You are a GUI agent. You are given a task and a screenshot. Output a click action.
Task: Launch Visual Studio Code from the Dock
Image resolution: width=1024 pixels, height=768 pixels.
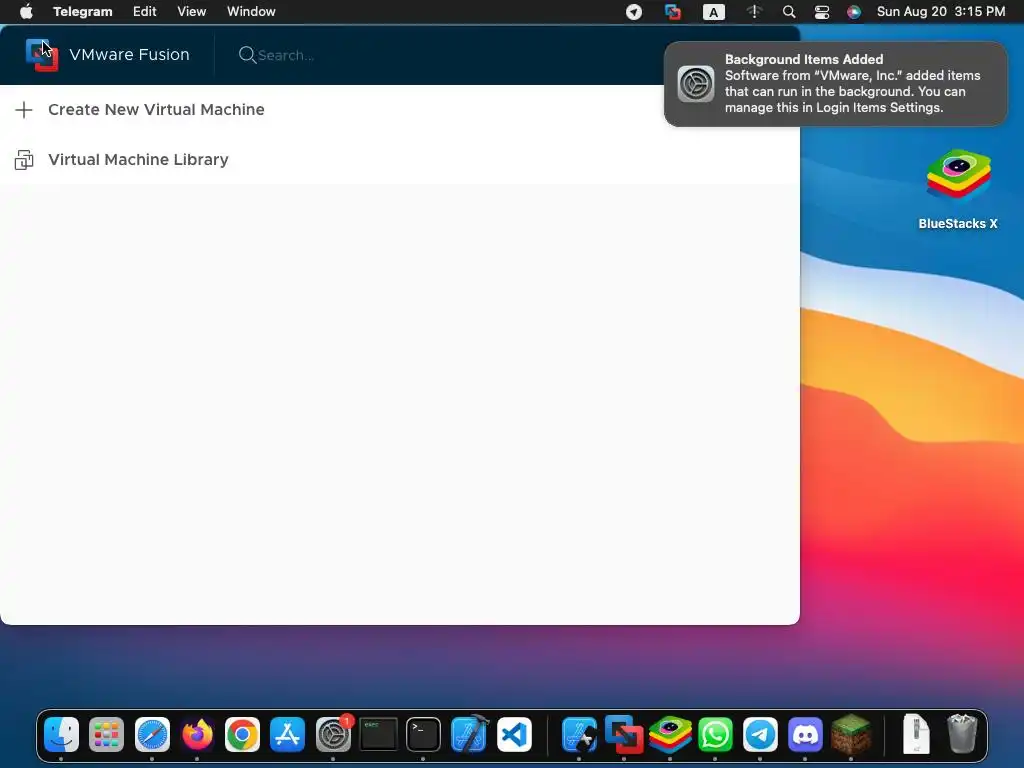pos(514,735)
